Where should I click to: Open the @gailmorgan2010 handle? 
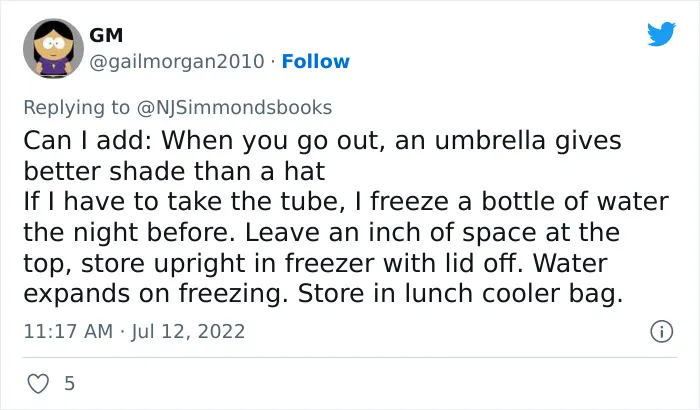tap(177, 61)
